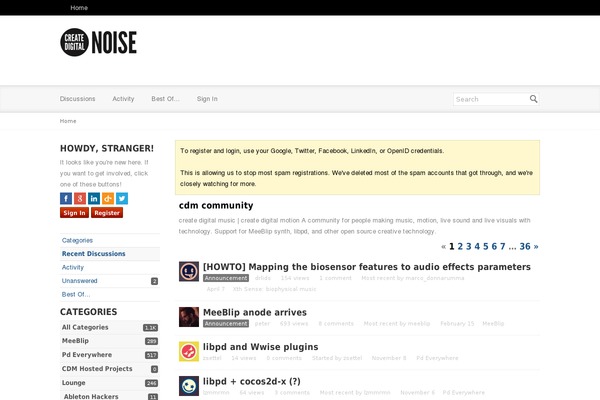
Task: Open the Ableton Hackers category
Action: [x=110, y=396]
